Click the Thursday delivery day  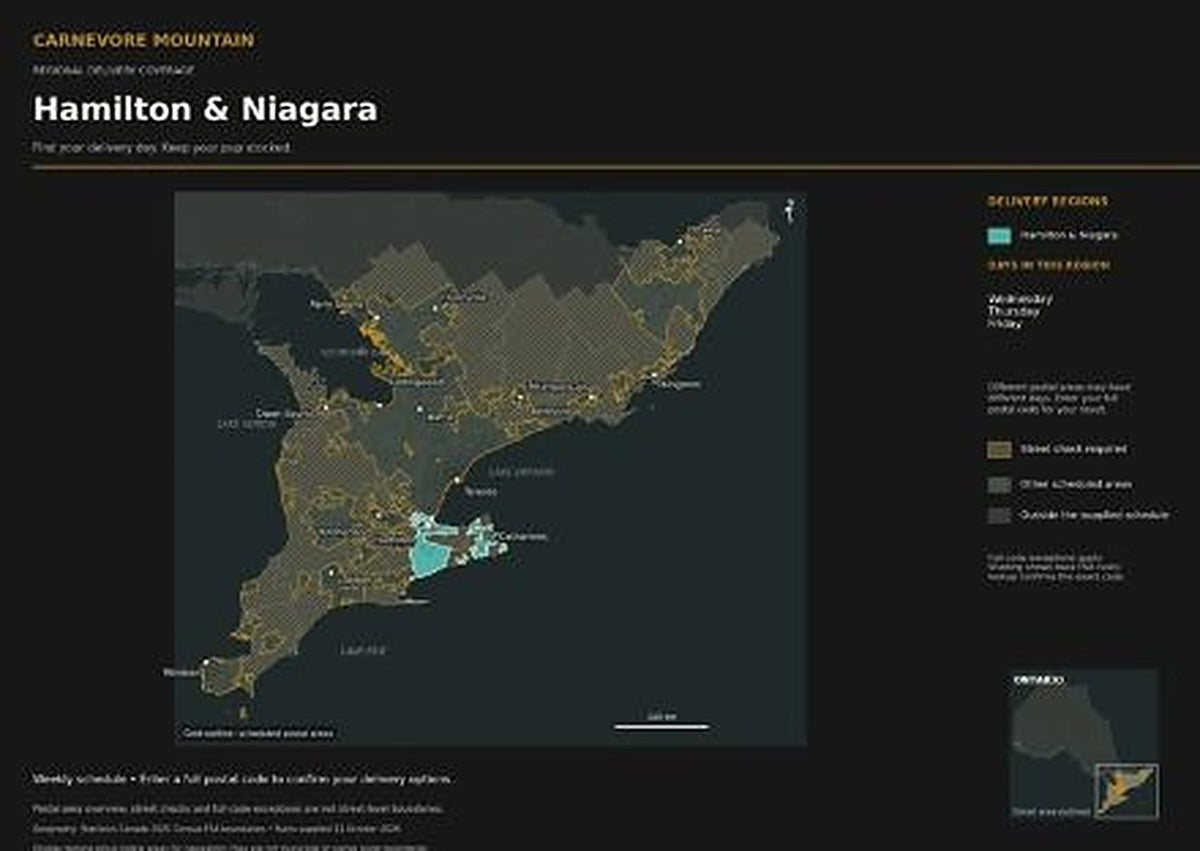[x=1014, y=311]
